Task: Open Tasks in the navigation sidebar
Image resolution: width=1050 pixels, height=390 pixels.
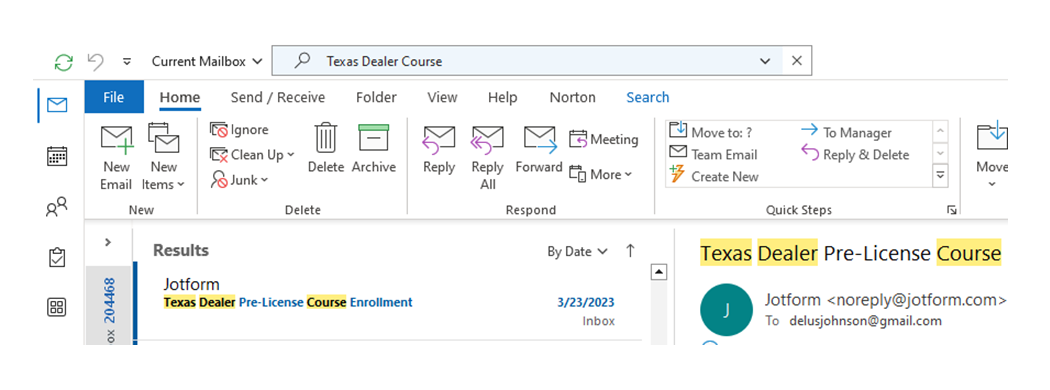Action: click(57, 257)
